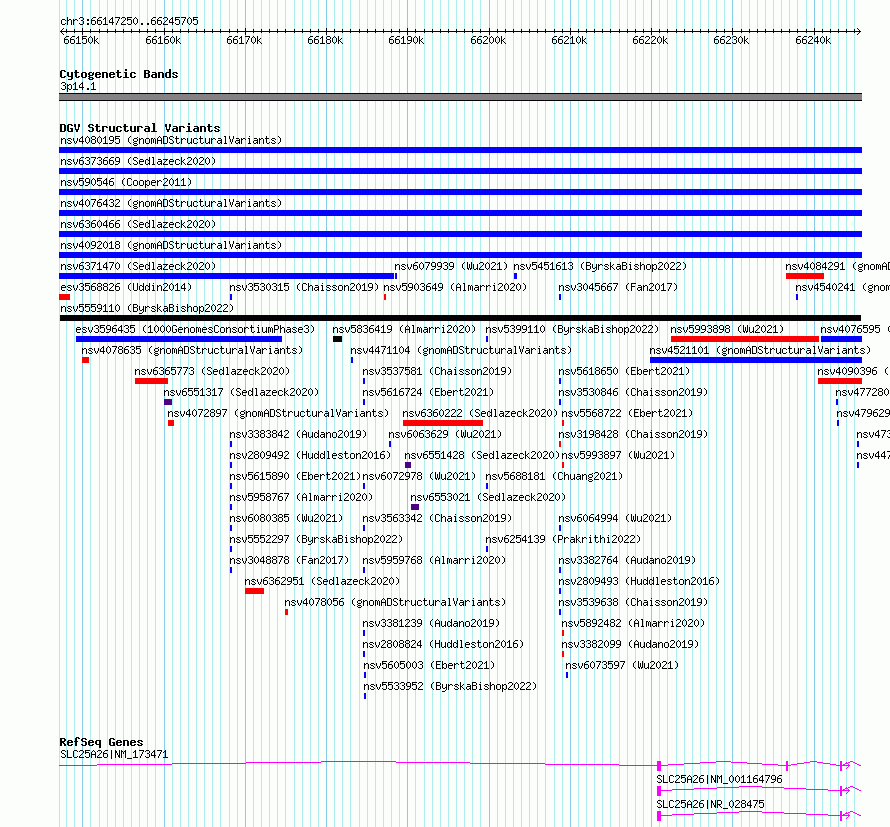
Task: Click nsv4072897 gnomADStructuralVariants label
Action: 278,413
